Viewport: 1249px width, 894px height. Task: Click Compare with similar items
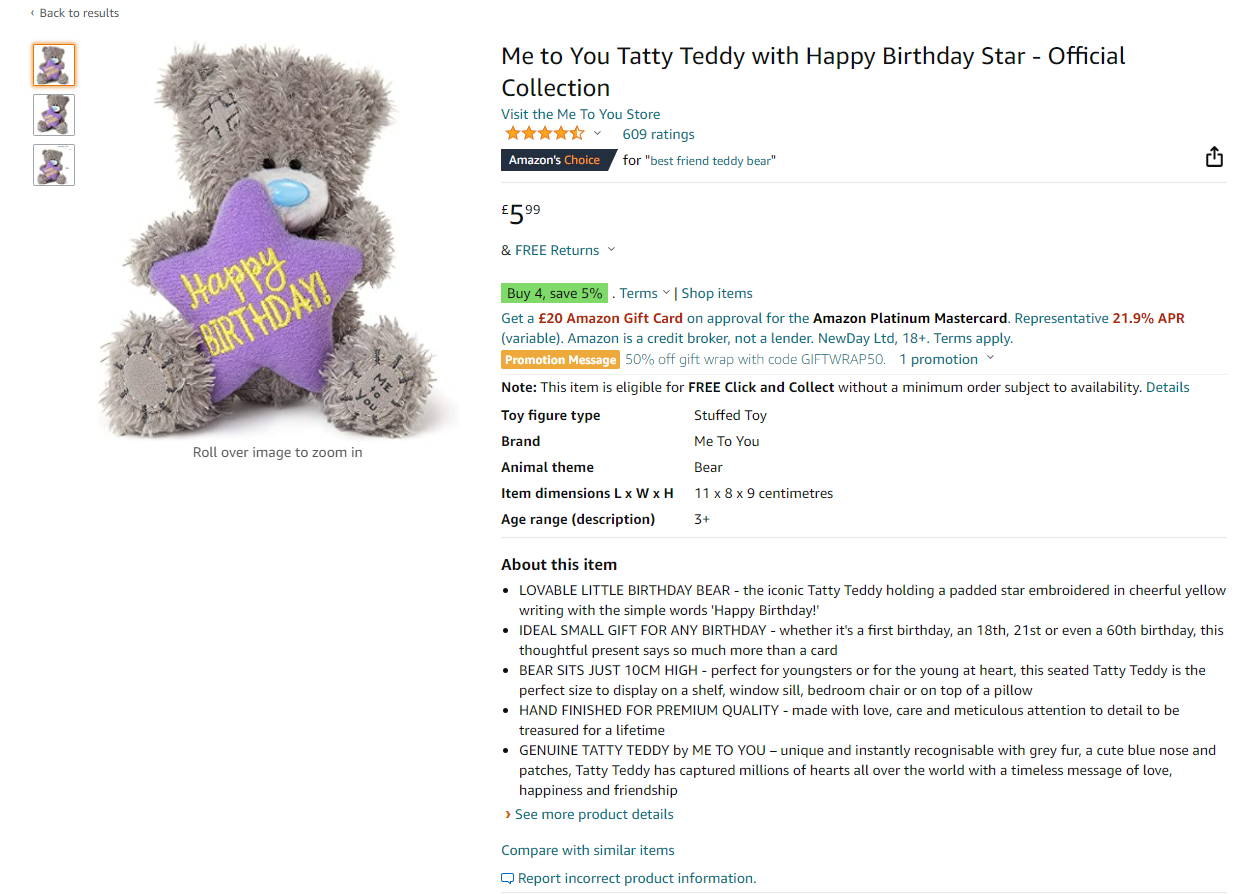588,850
